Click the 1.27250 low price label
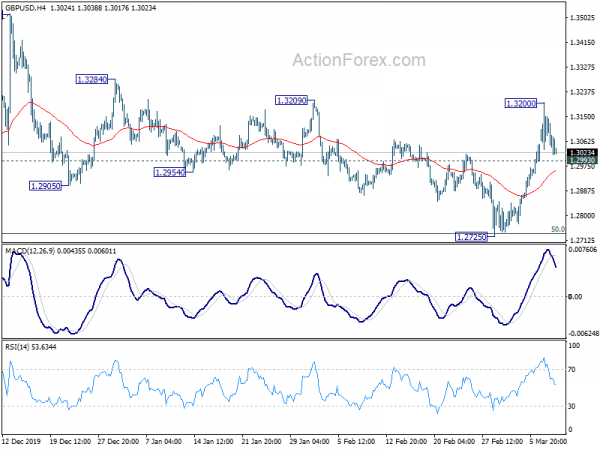Image resolution: width=600 pixels, height=450 pixels. point(471,237)
